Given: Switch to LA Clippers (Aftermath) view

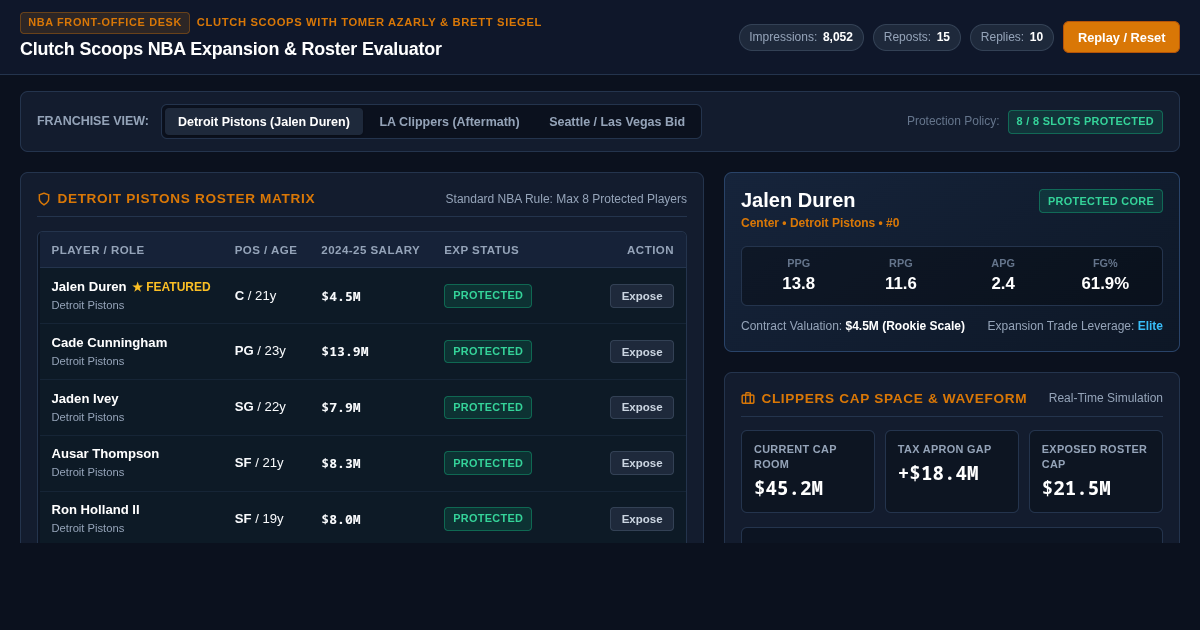Looking at the screenshot, I should click(449, 122).
